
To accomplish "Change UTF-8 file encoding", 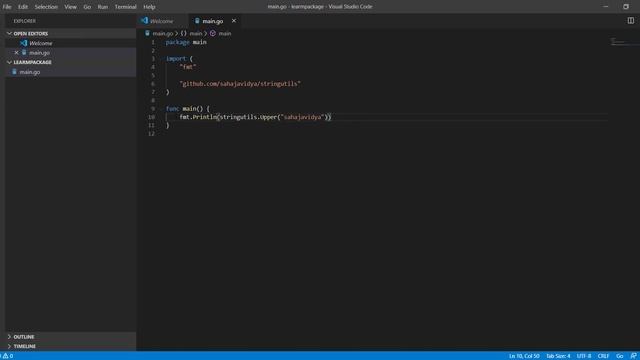I will click(x=584, y=356).
